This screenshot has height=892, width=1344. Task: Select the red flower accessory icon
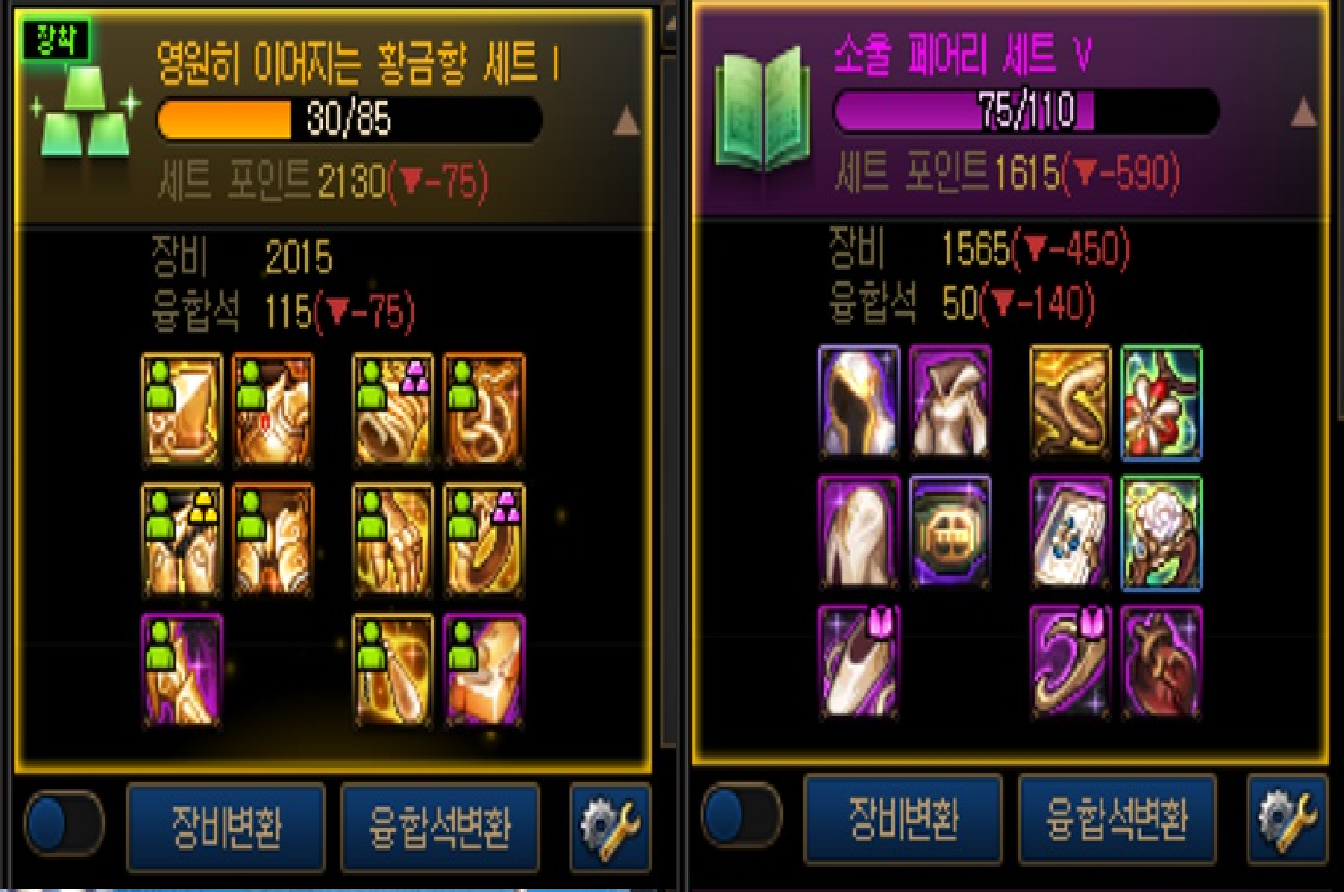(x=1161, y=404)
